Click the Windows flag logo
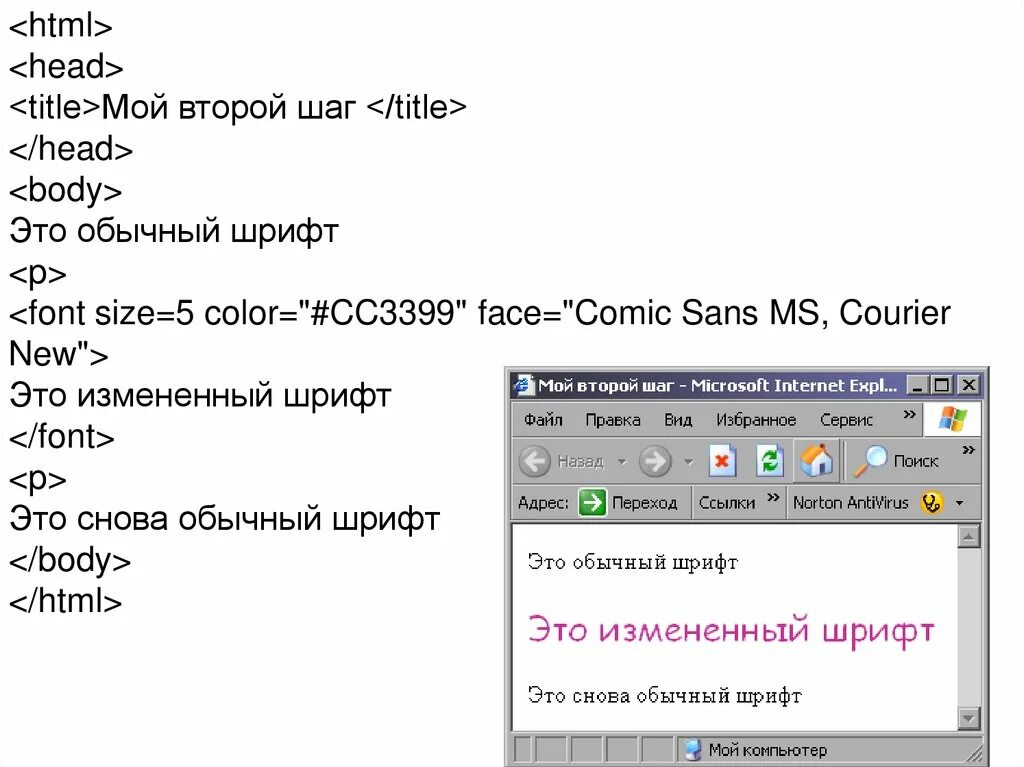Image resolution: width=1024 pixels, height=767 pixels. point(952,419)
